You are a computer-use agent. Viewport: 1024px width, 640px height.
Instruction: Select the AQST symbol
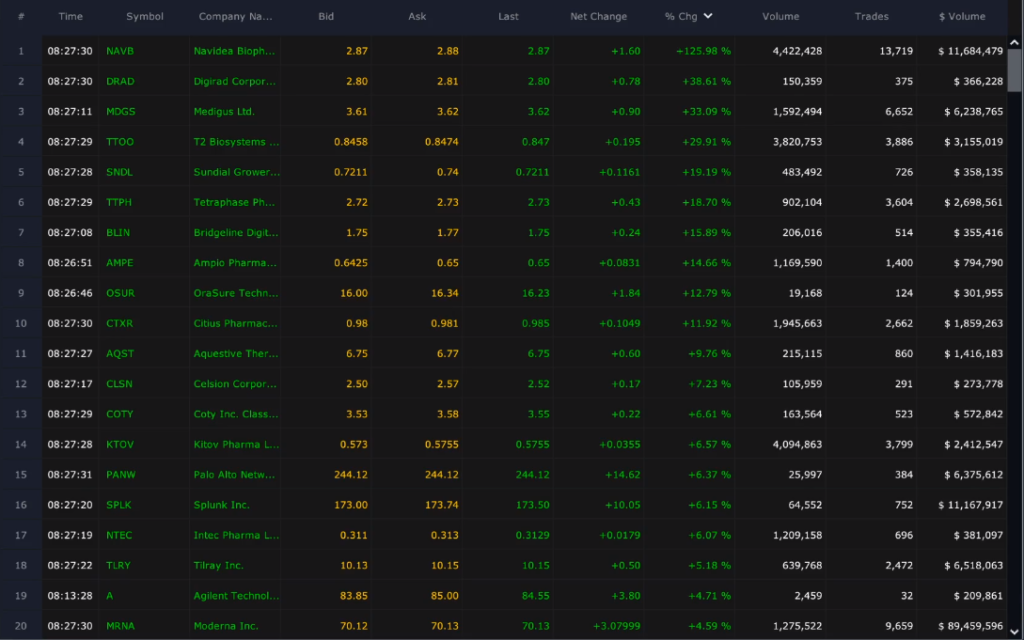coord(120,354)
